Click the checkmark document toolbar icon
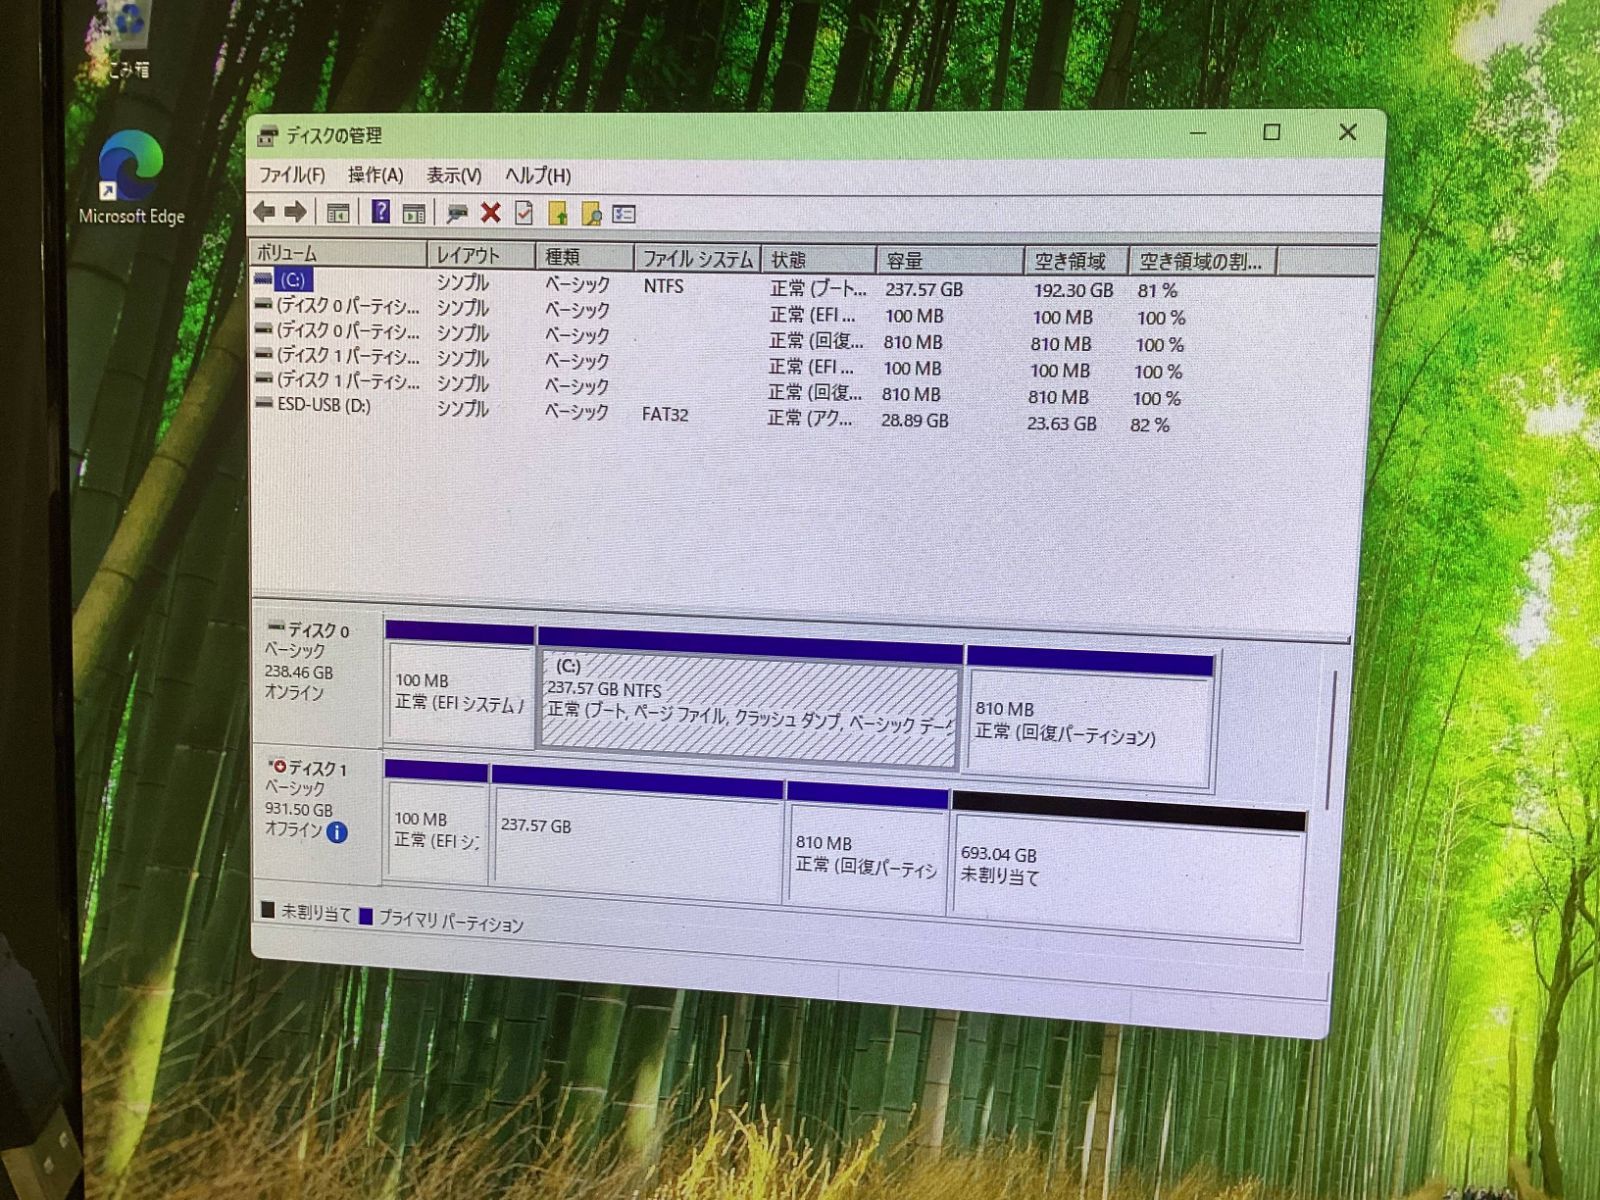This screenshot has width=1600, height=1200. [522, 212]
